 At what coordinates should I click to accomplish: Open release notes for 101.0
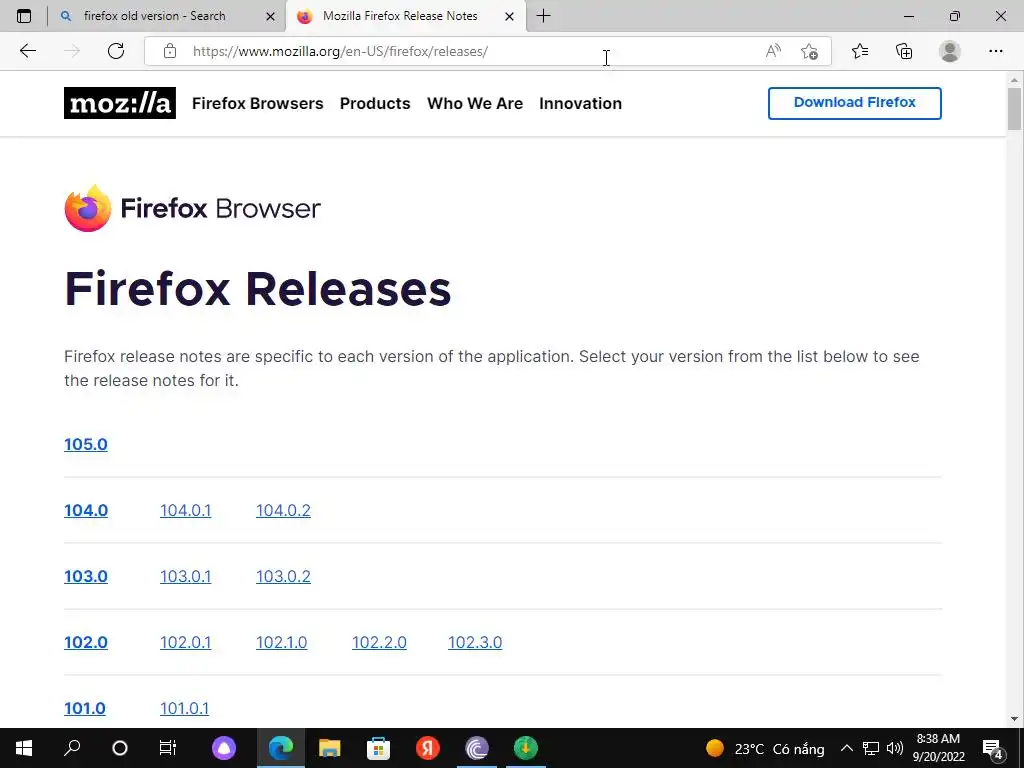click(x=85, y=708)
